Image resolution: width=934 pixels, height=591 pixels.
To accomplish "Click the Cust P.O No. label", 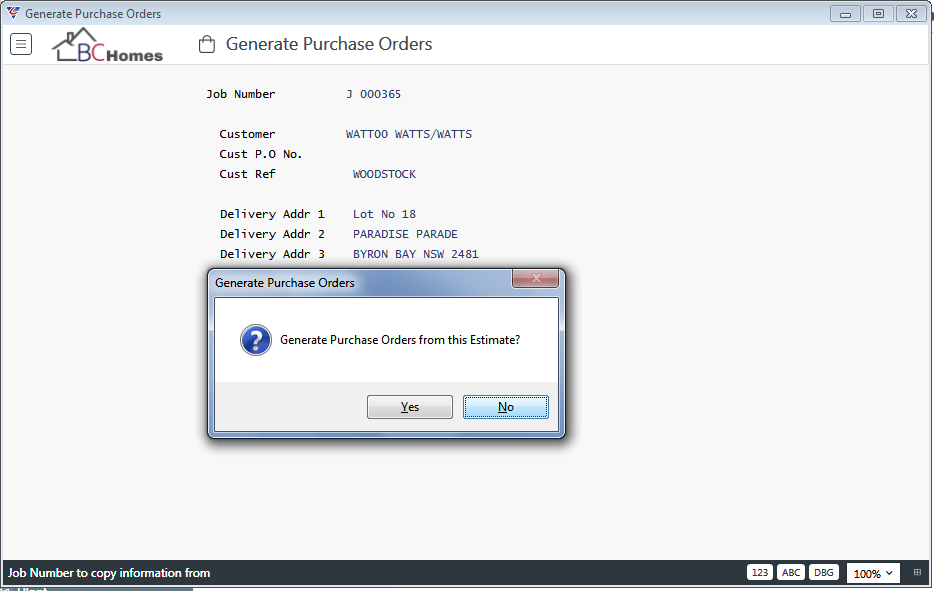I will tap(261, 154).
